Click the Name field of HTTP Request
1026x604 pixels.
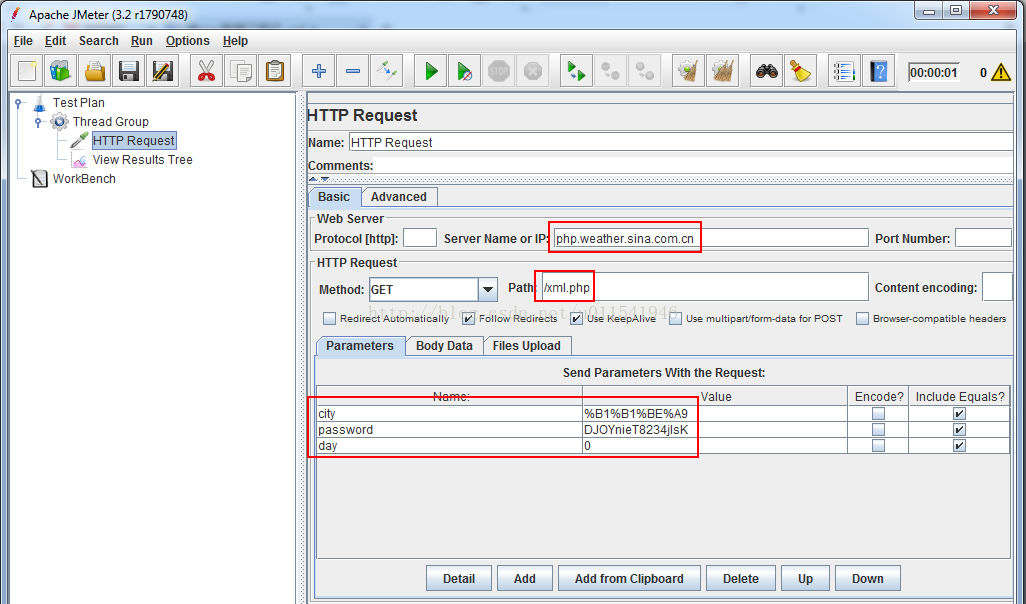(x=681, y=143)
